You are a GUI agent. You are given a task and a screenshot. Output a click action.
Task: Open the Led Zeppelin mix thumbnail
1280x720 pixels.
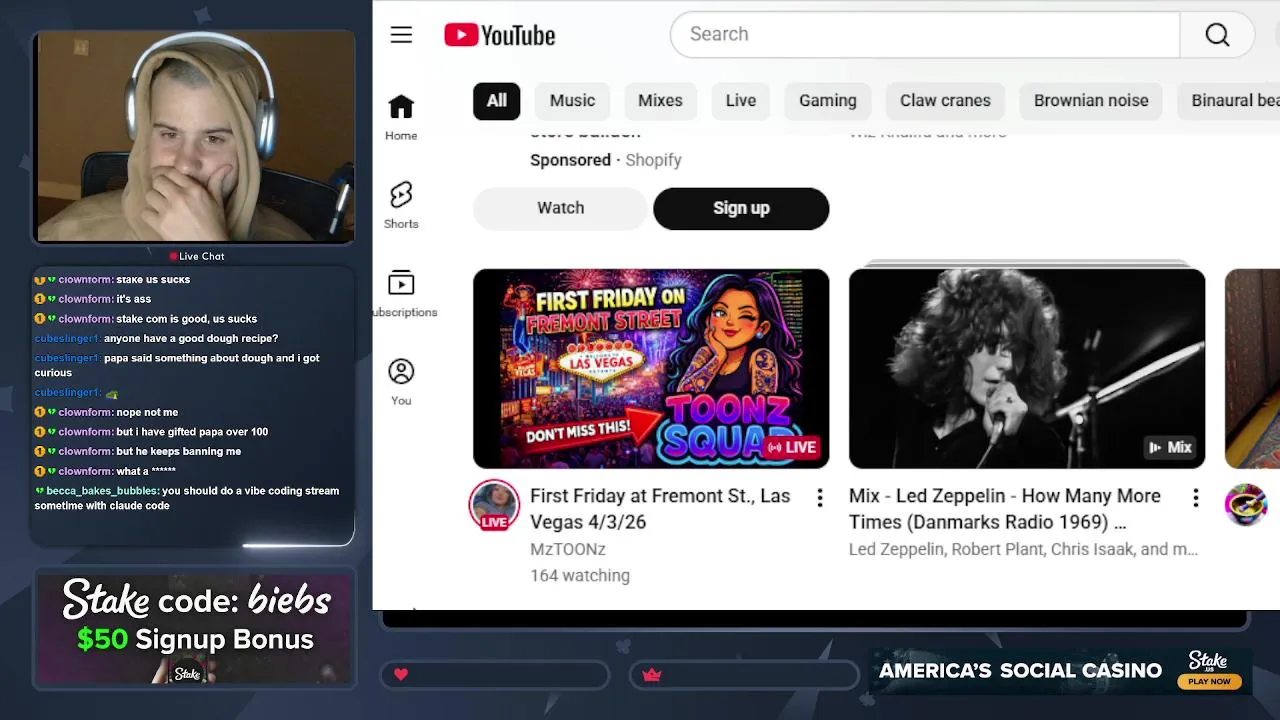point(1027,368)
